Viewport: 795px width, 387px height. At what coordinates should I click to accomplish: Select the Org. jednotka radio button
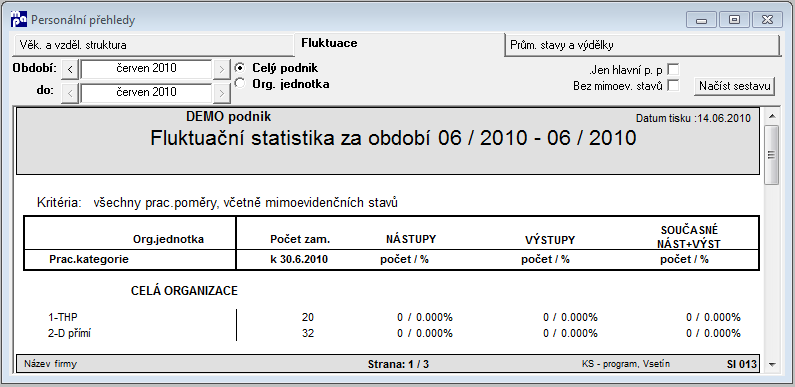point(240,83)
